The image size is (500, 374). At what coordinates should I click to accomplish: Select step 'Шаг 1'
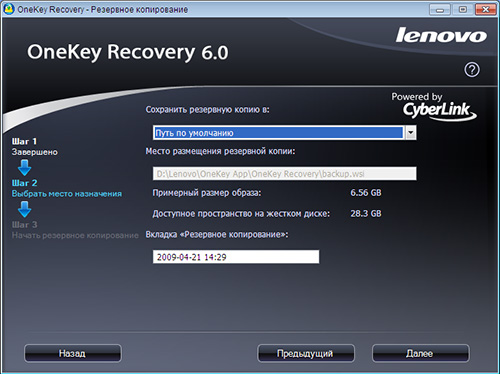[24, 141]
